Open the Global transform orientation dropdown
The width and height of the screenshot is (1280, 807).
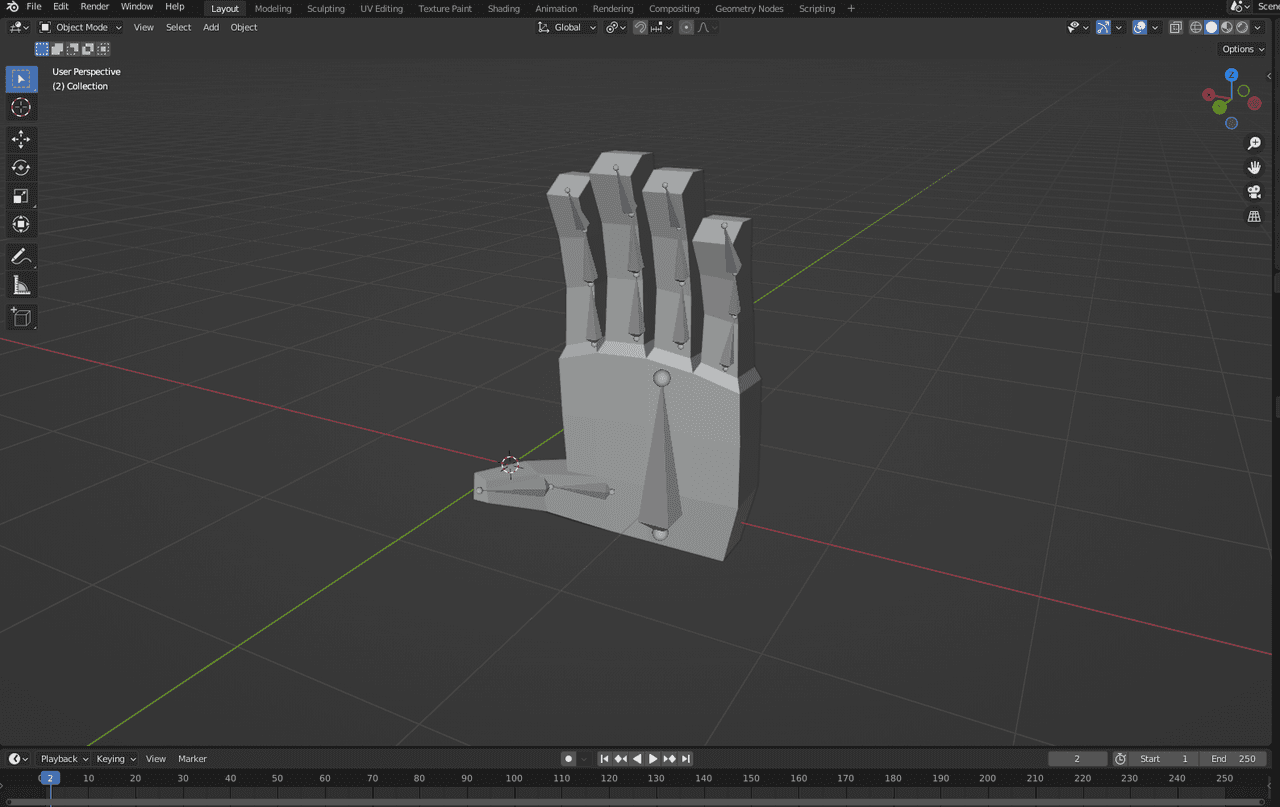point(567,27)
